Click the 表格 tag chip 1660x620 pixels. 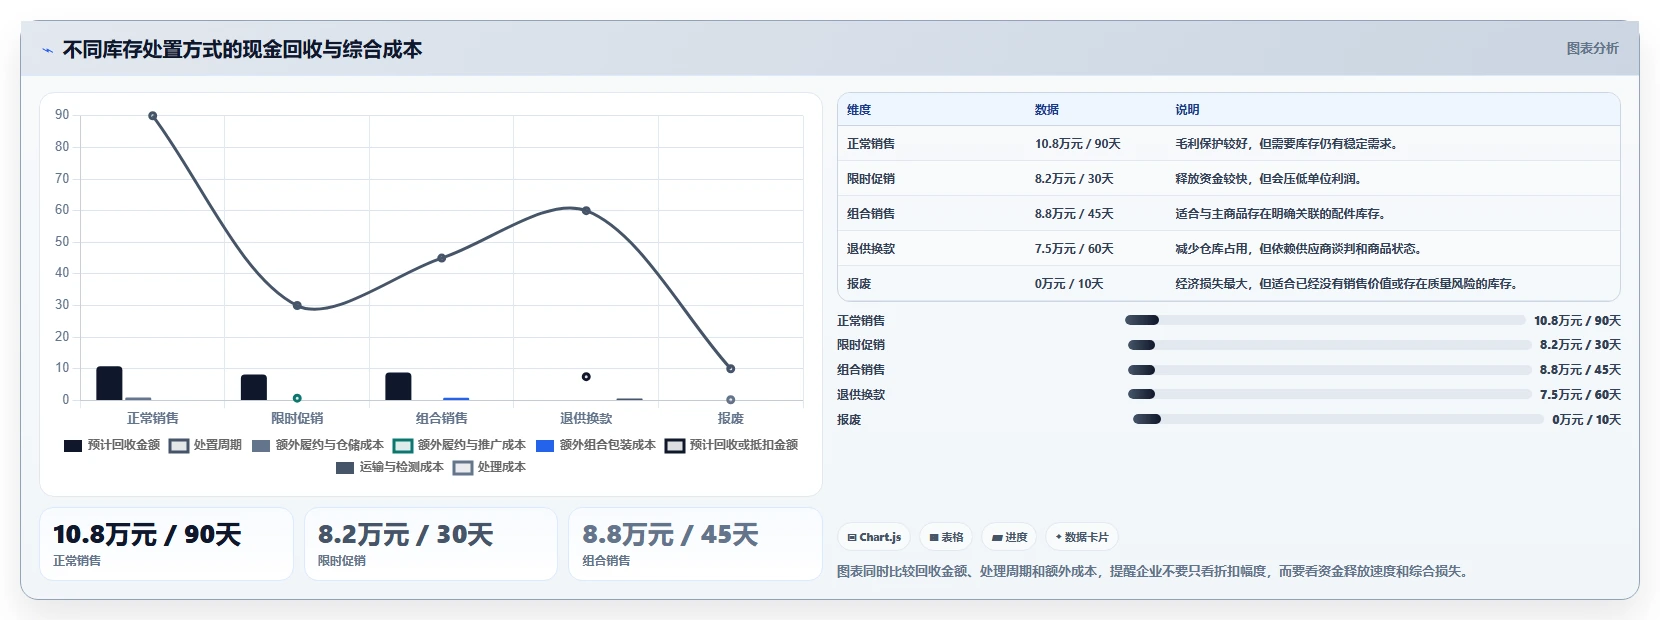click(946, 537)
